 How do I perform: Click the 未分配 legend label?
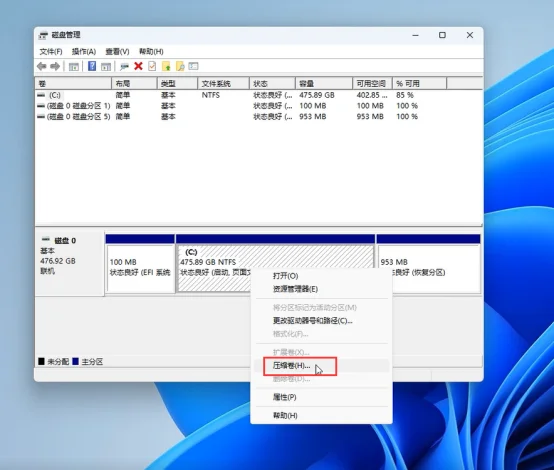[x=58, y=362]
